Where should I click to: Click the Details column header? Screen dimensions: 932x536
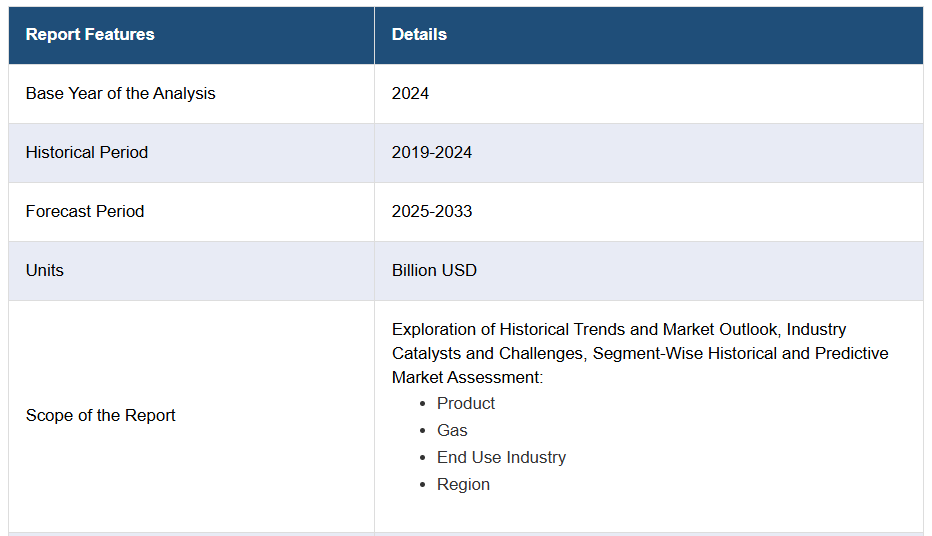(x=419, y=34)
